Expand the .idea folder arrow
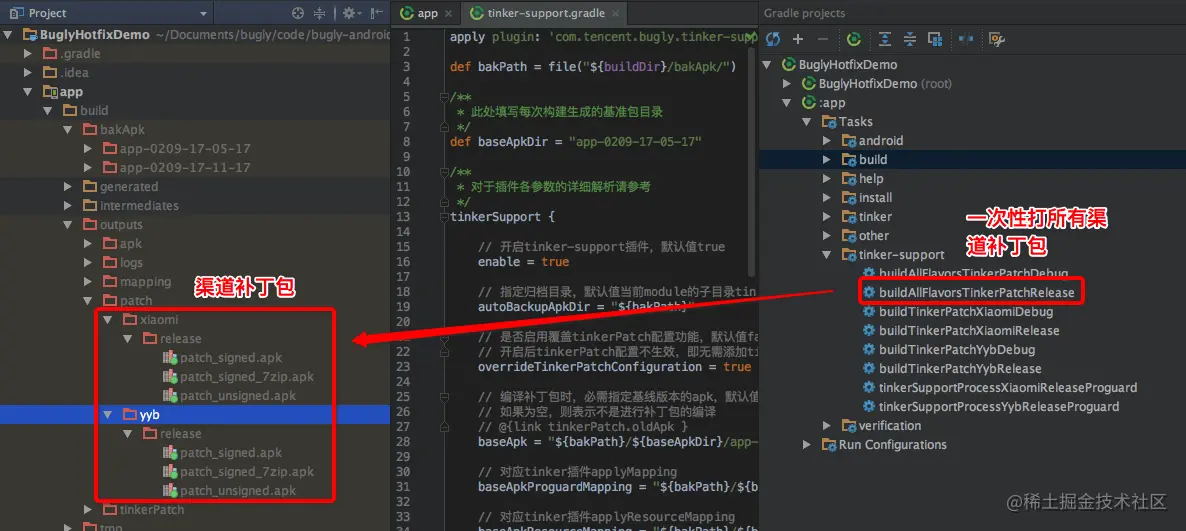 tap(29, 73)
